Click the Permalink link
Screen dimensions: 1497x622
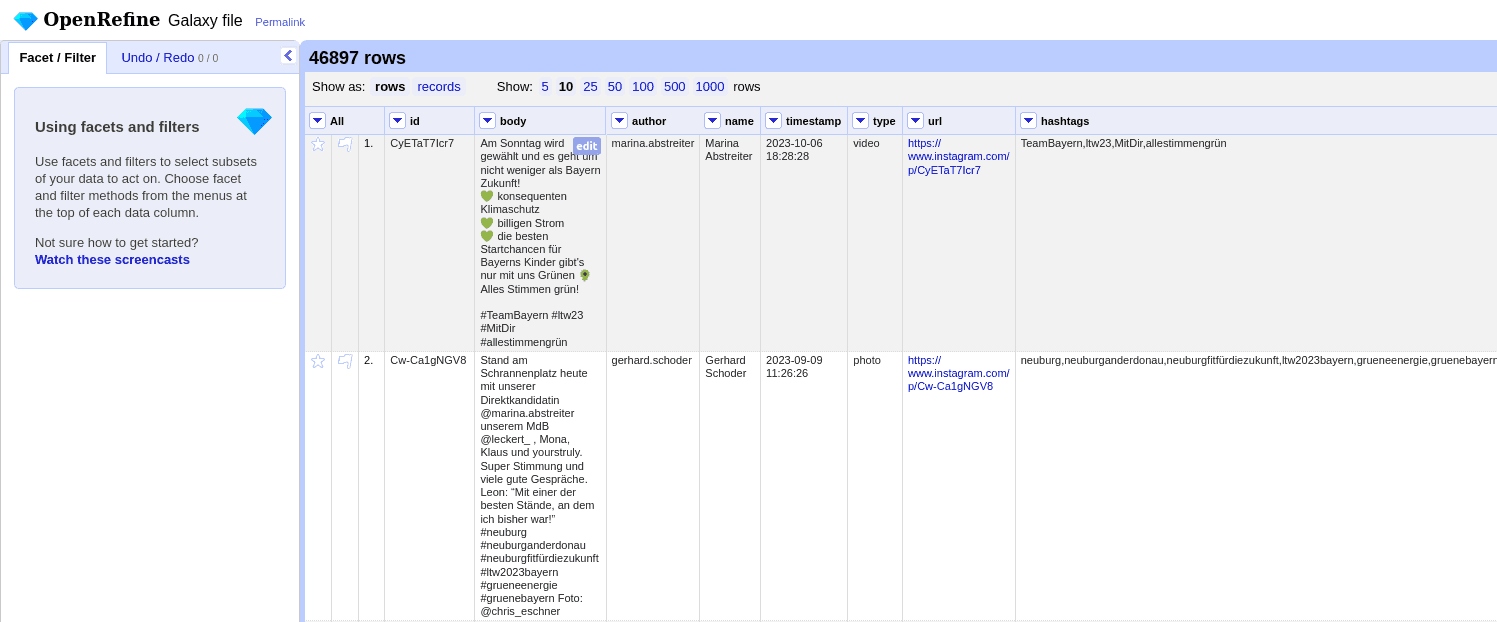click(279, 21)
